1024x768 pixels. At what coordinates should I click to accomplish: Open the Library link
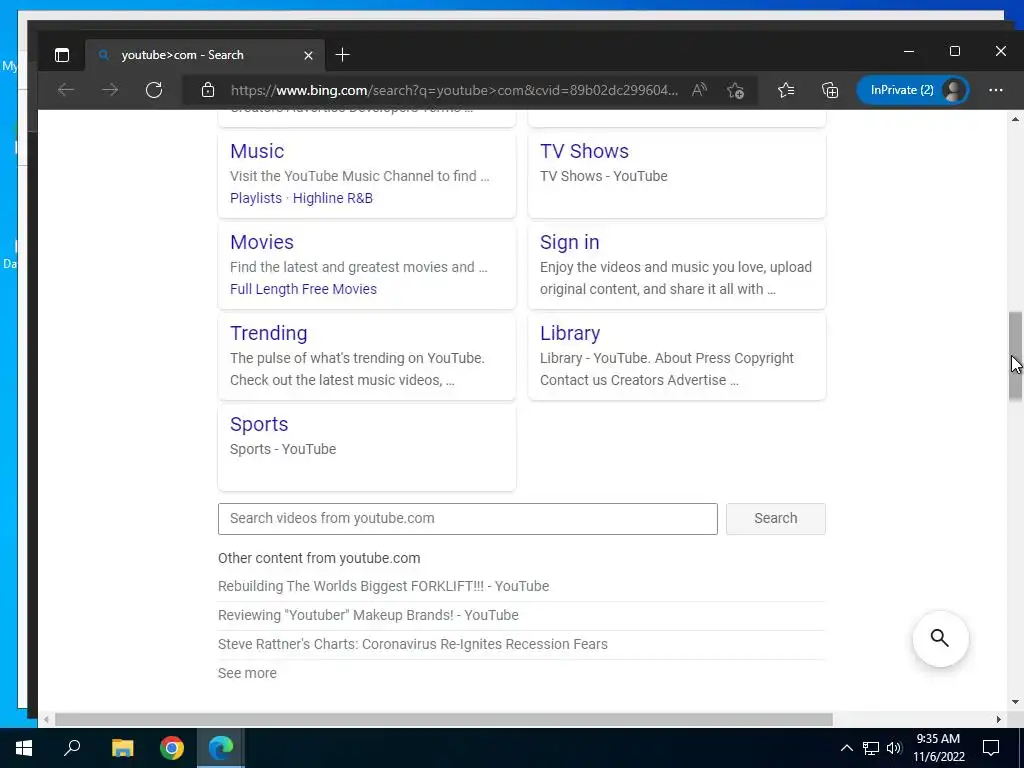(x=569, y=332)
